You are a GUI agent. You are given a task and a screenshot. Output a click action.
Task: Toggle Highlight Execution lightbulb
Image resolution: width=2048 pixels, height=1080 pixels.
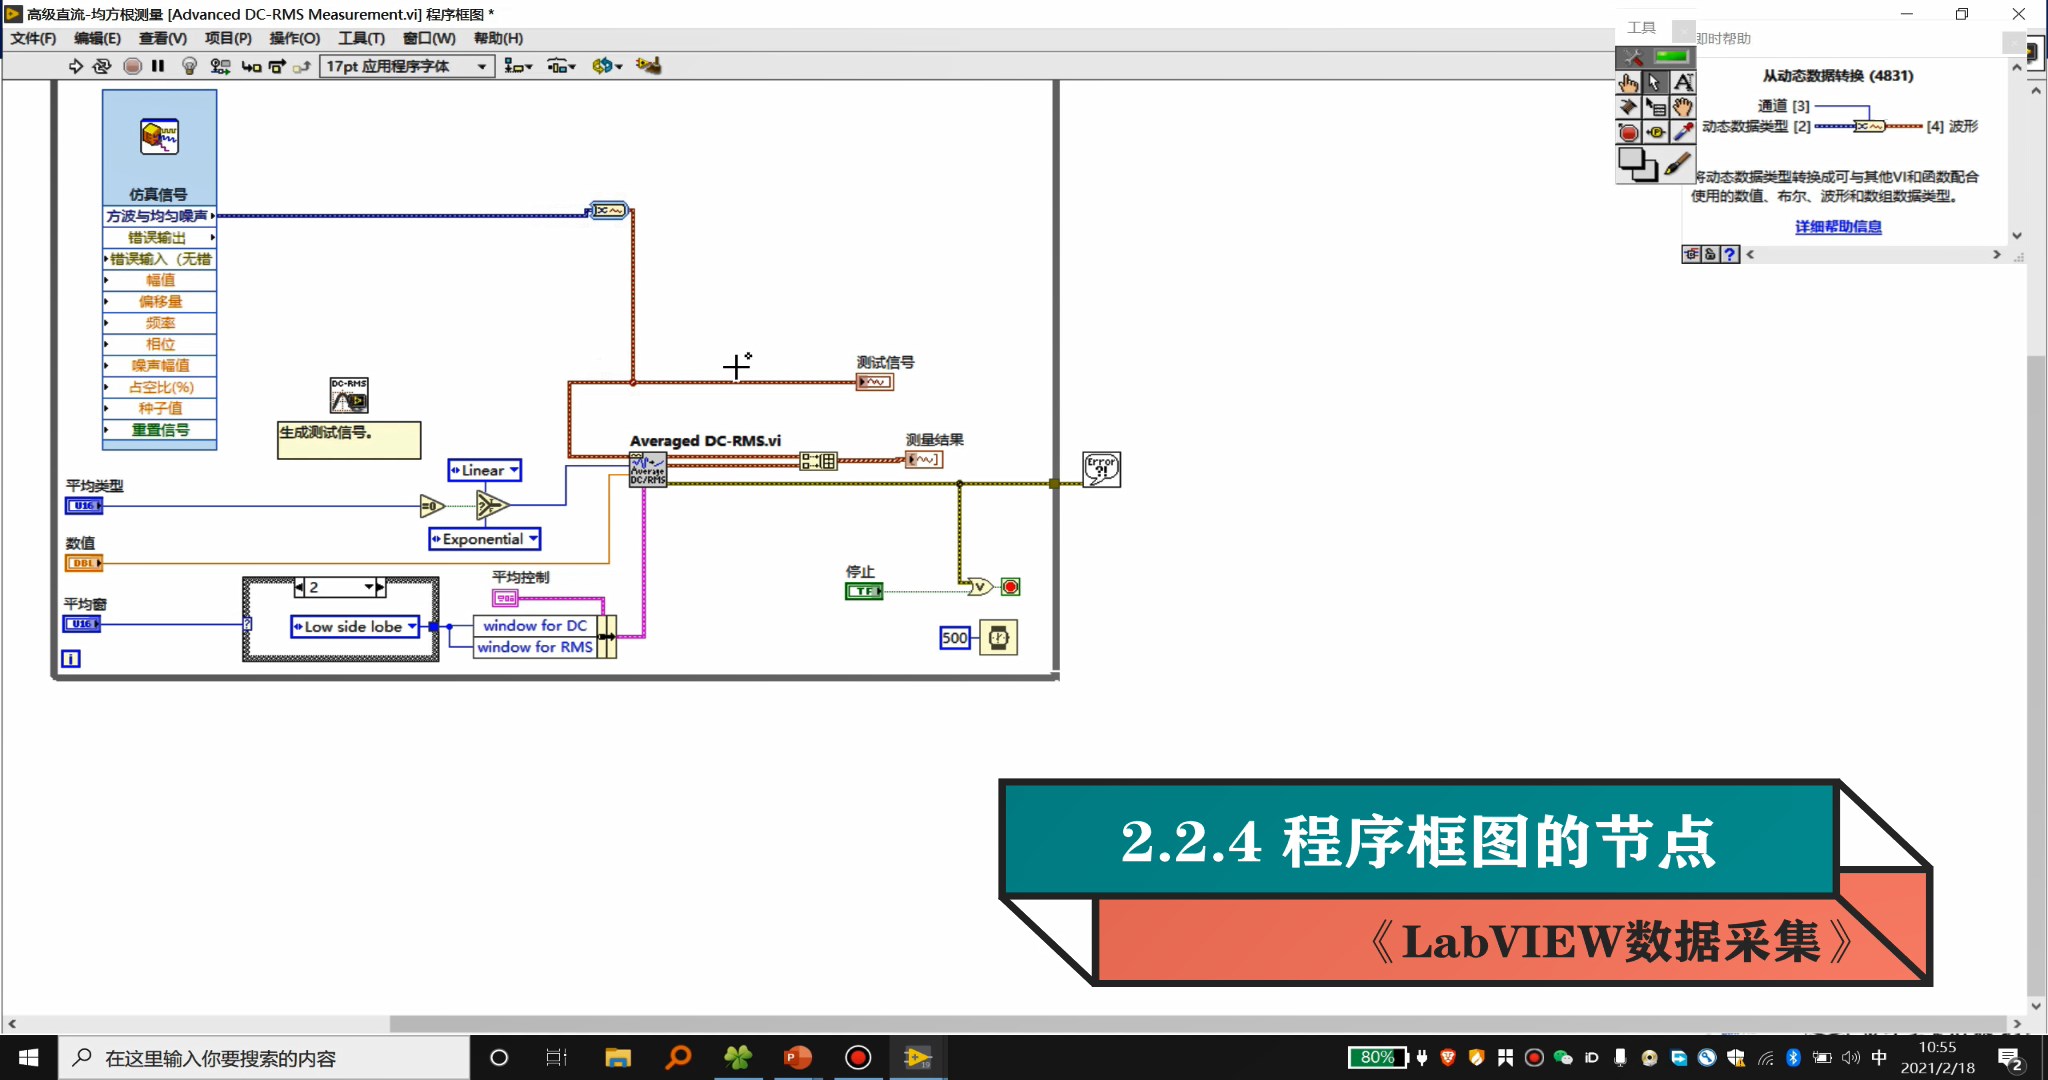189,66
